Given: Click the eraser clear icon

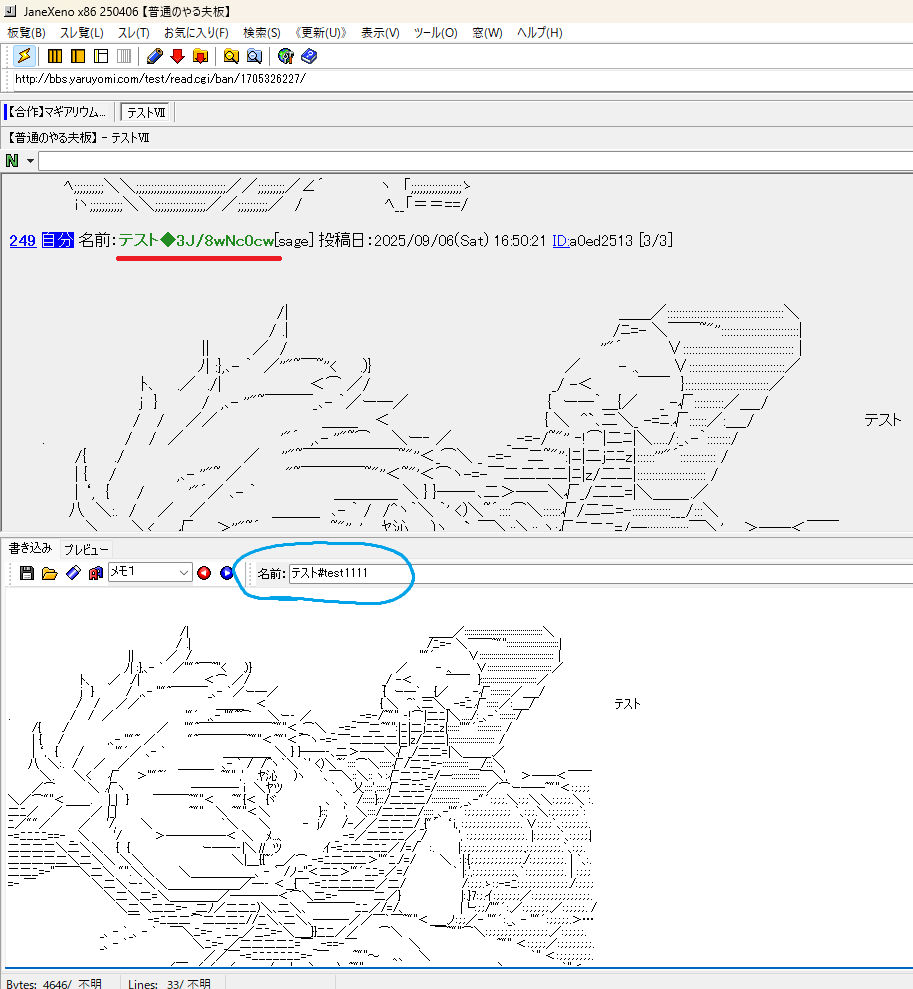Looking at the screenshot, I should tap(72, 573).
